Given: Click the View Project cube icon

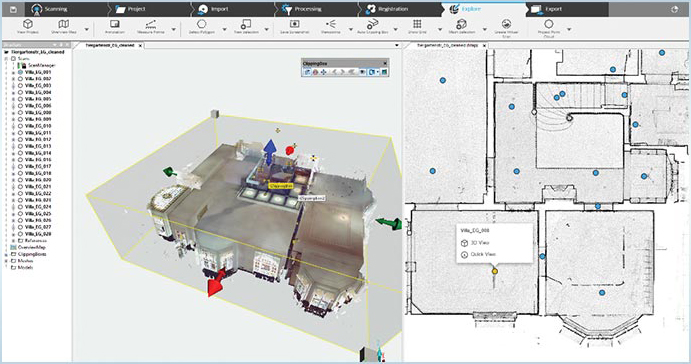Looking at the screenshot, I should click(x=28, y=24).
